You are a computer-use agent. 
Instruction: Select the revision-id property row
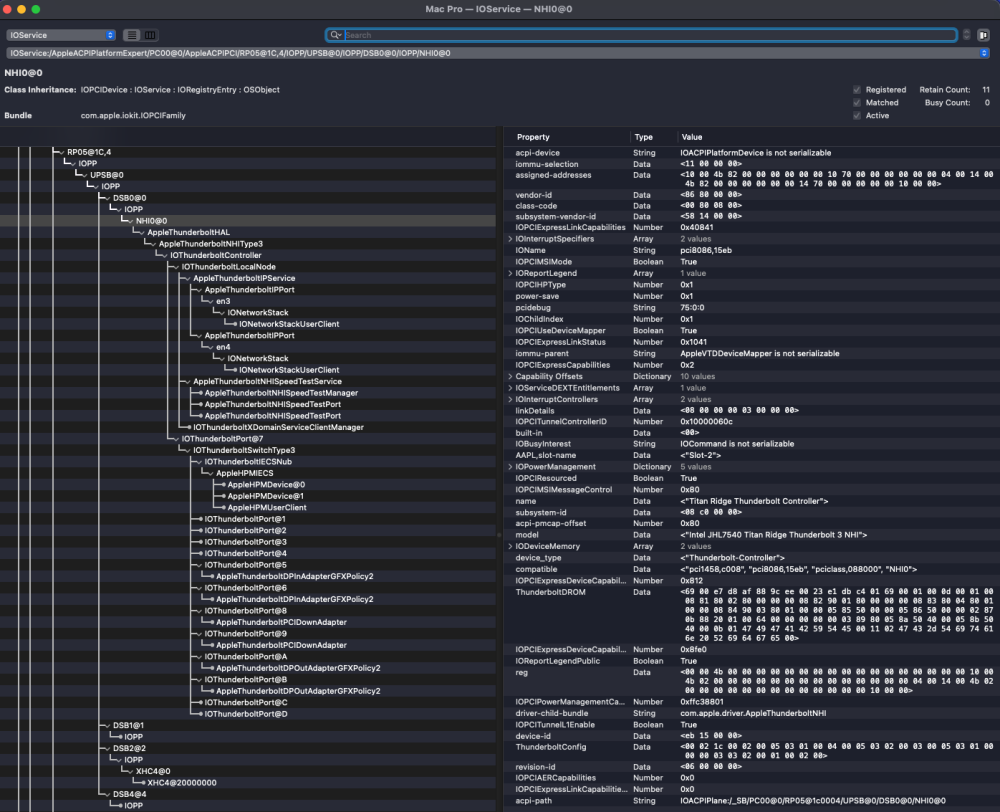click(751, 767)
